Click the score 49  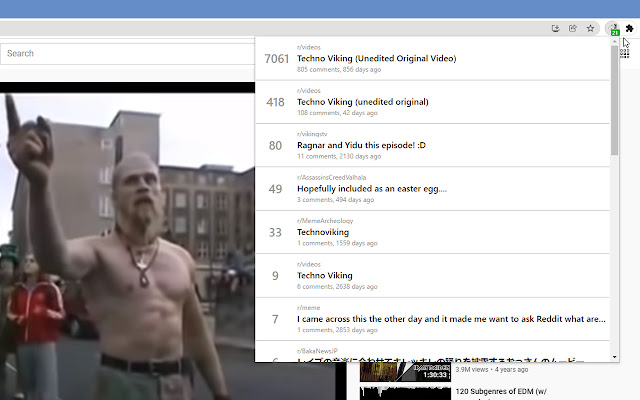(x=275, y=189)
